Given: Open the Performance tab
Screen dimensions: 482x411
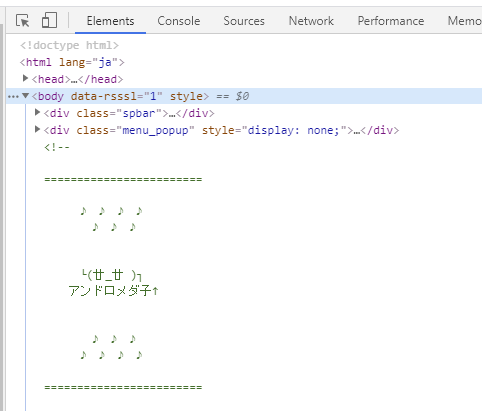Looking at the screenshot, I should point(391,21).
